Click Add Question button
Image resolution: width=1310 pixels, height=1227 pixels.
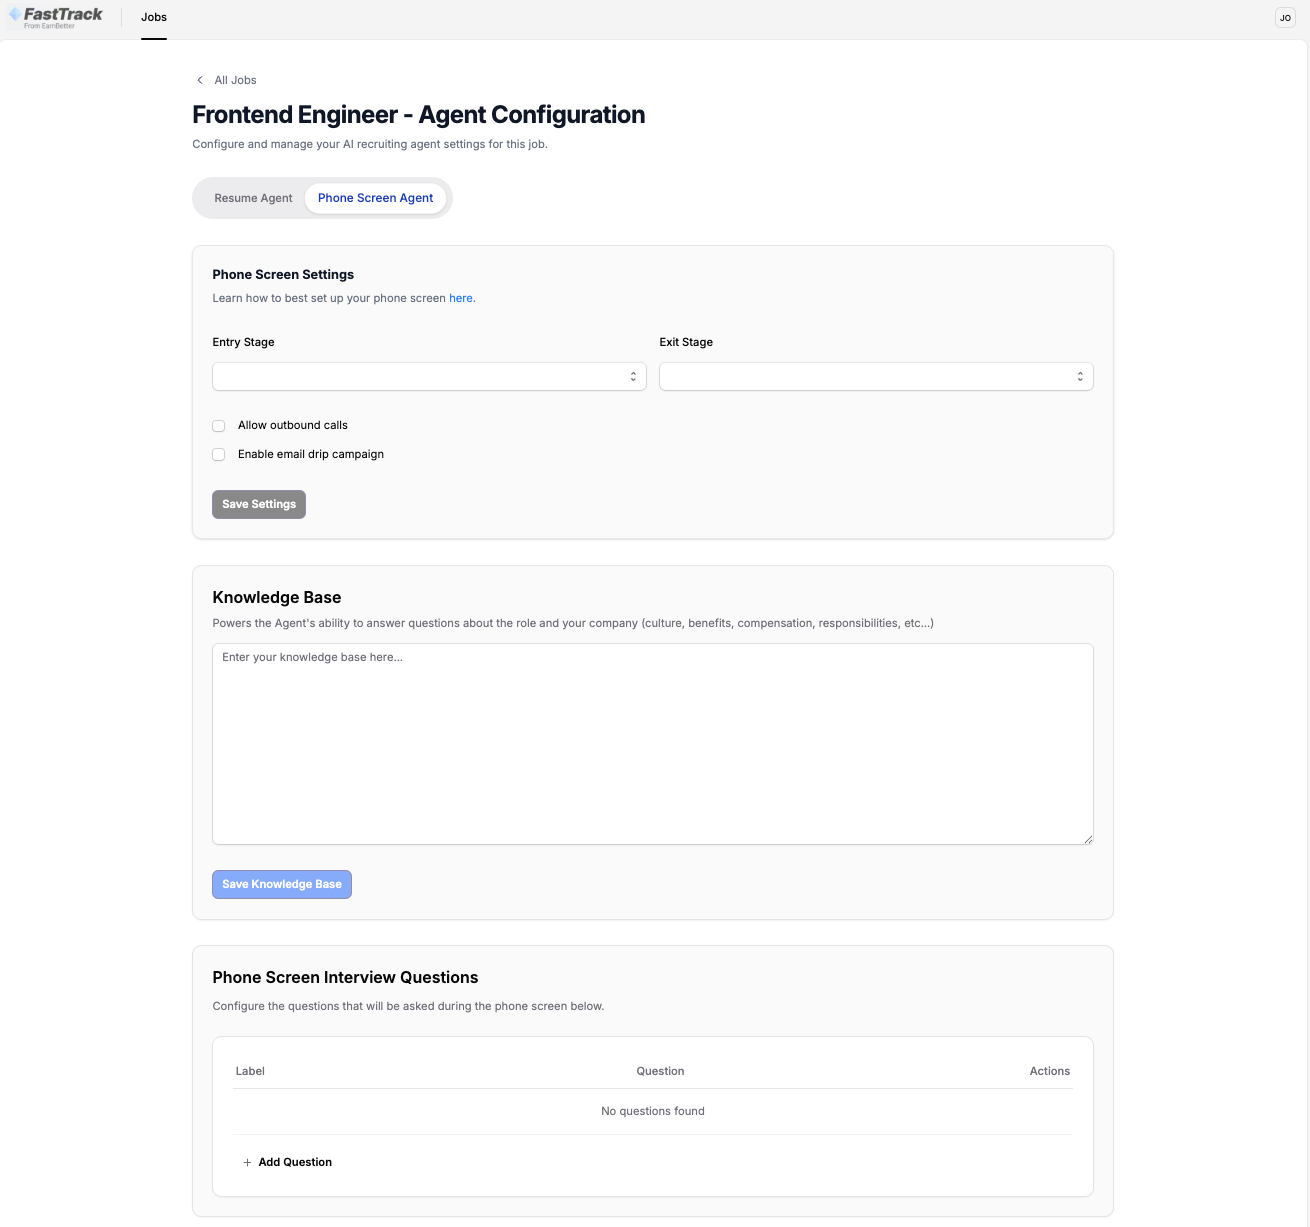click(287, 1162)
